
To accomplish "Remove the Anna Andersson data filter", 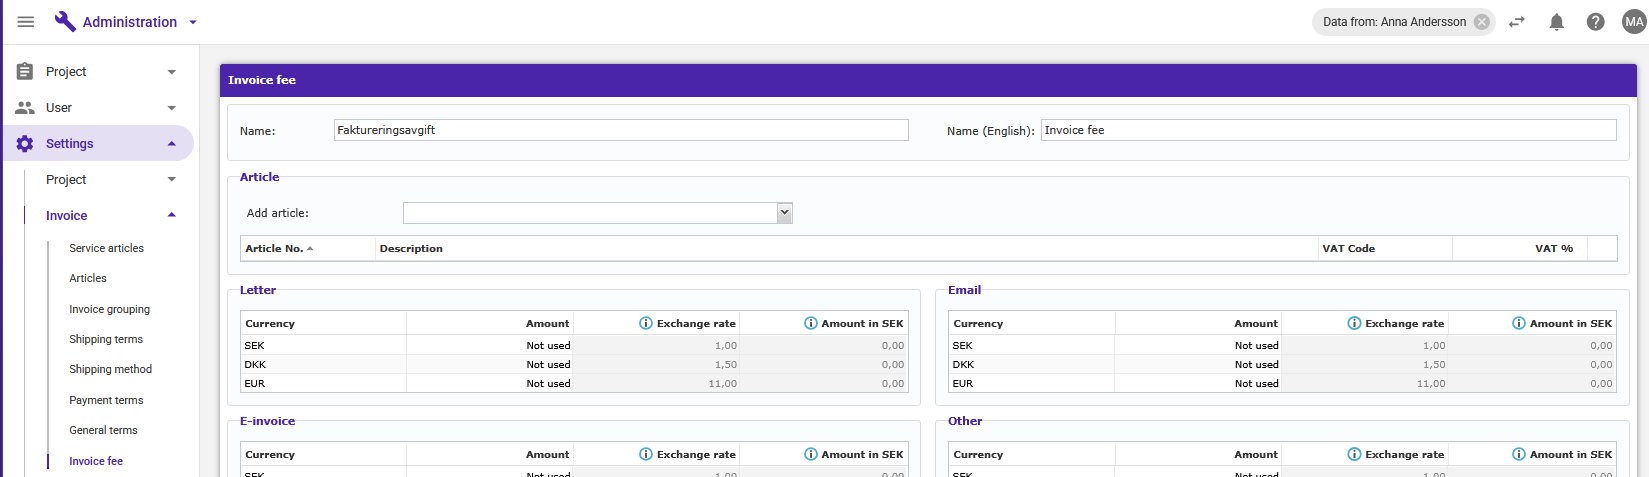I will click(1482, 22).
